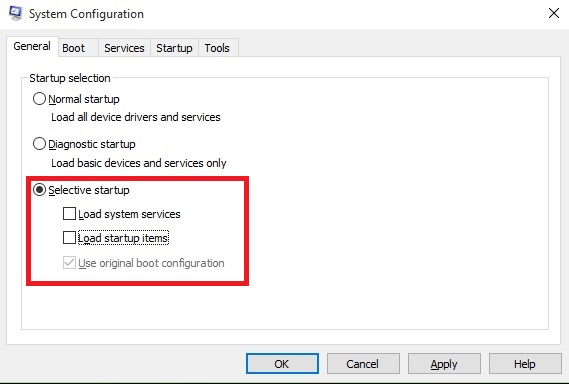569x384 pixels.
Task: Select the Selective startup radio button
Action: point(39,189)
